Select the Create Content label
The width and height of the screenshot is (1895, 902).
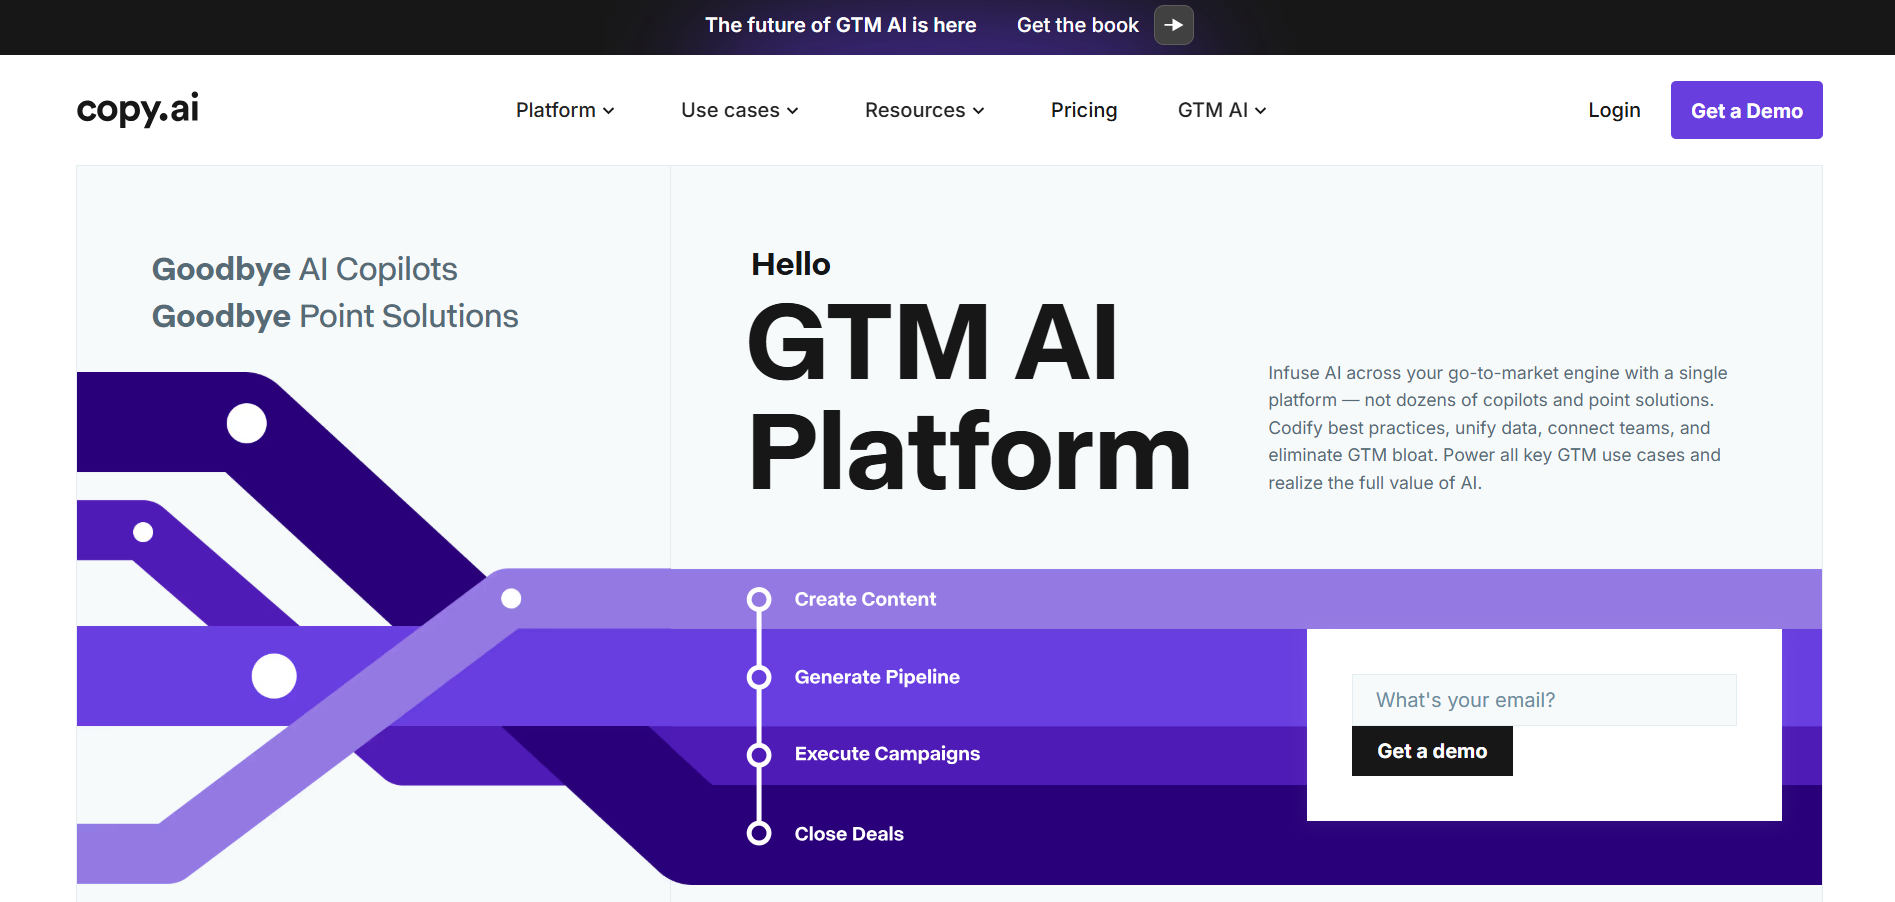click(x=865, y=599)
